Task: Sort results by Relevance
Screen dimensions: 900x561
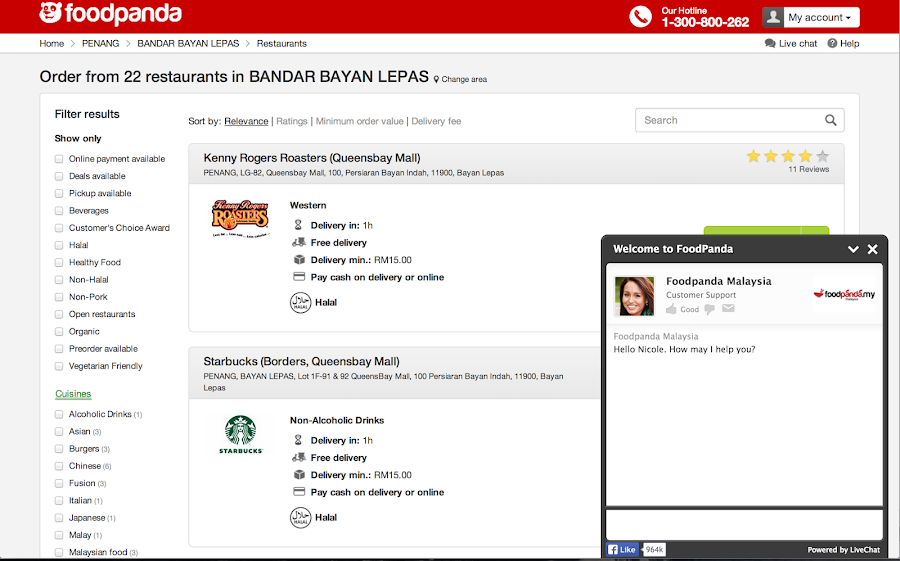Action: (246, 121)
